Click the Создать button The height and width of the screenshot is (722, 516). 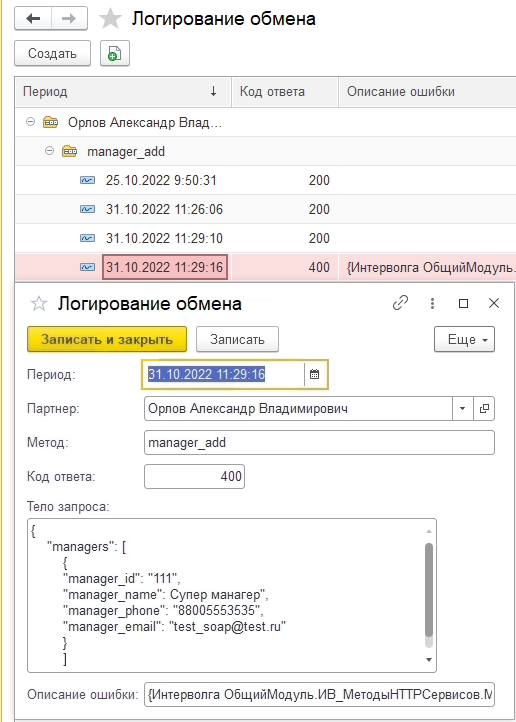(52, 53)
